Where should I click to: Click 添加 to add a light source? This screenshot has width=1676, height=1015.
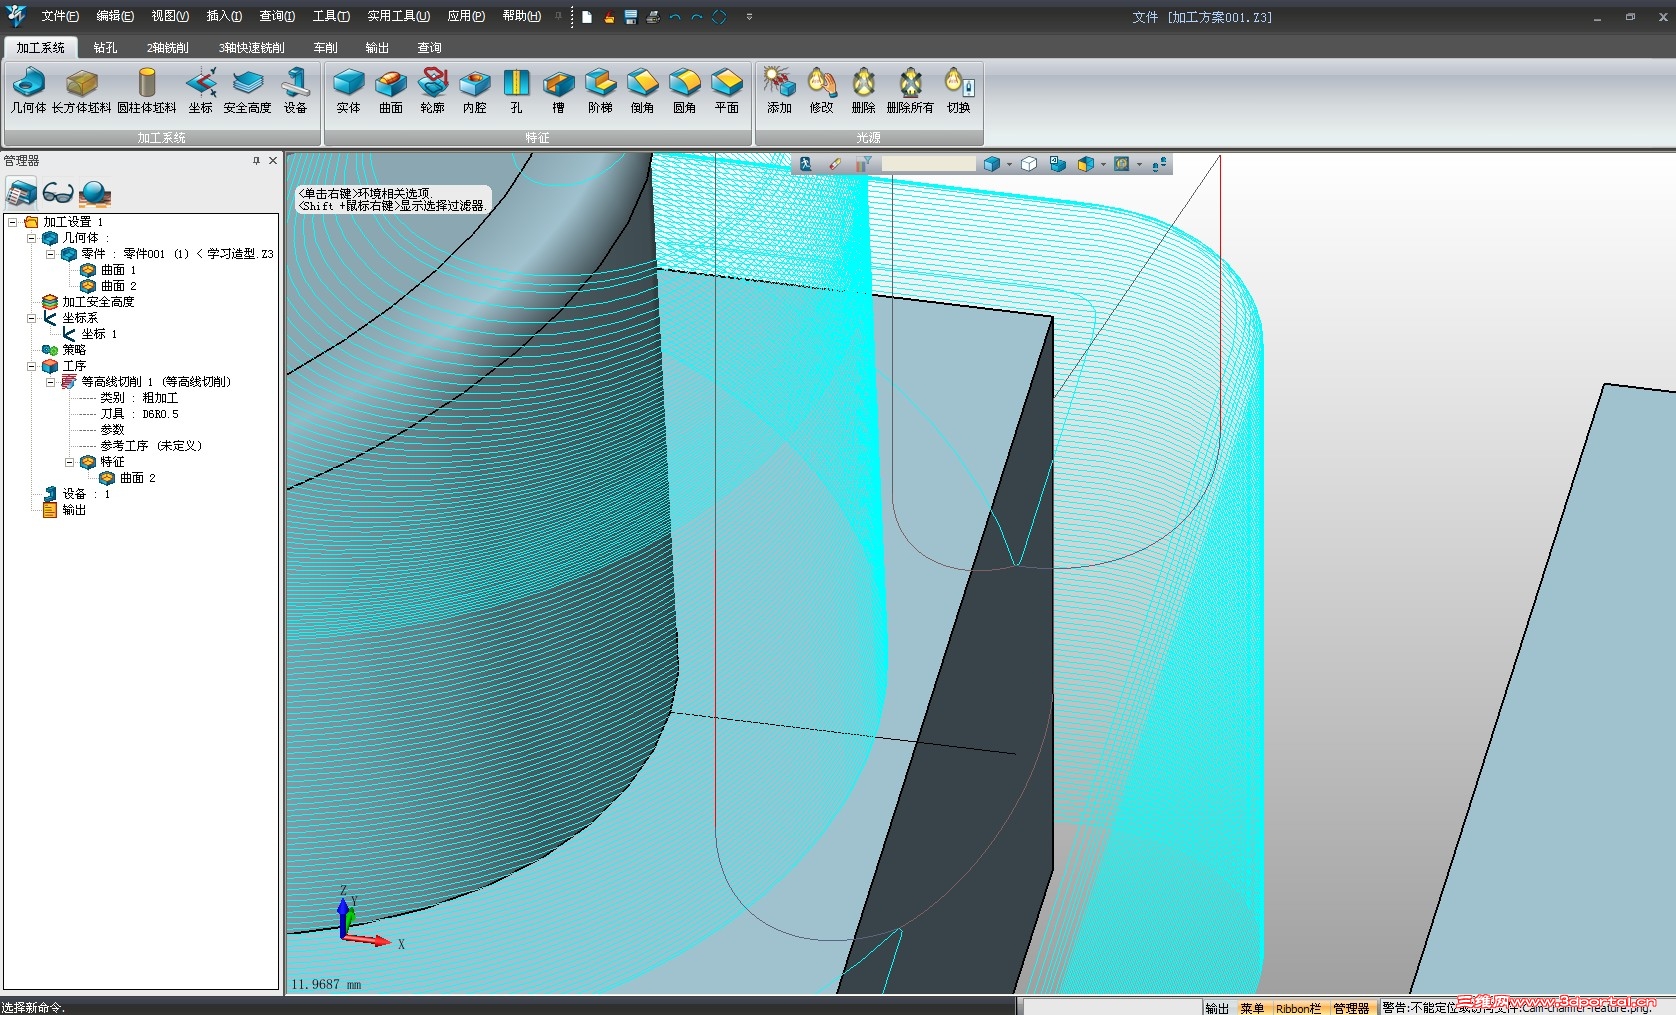pos(779,90)
